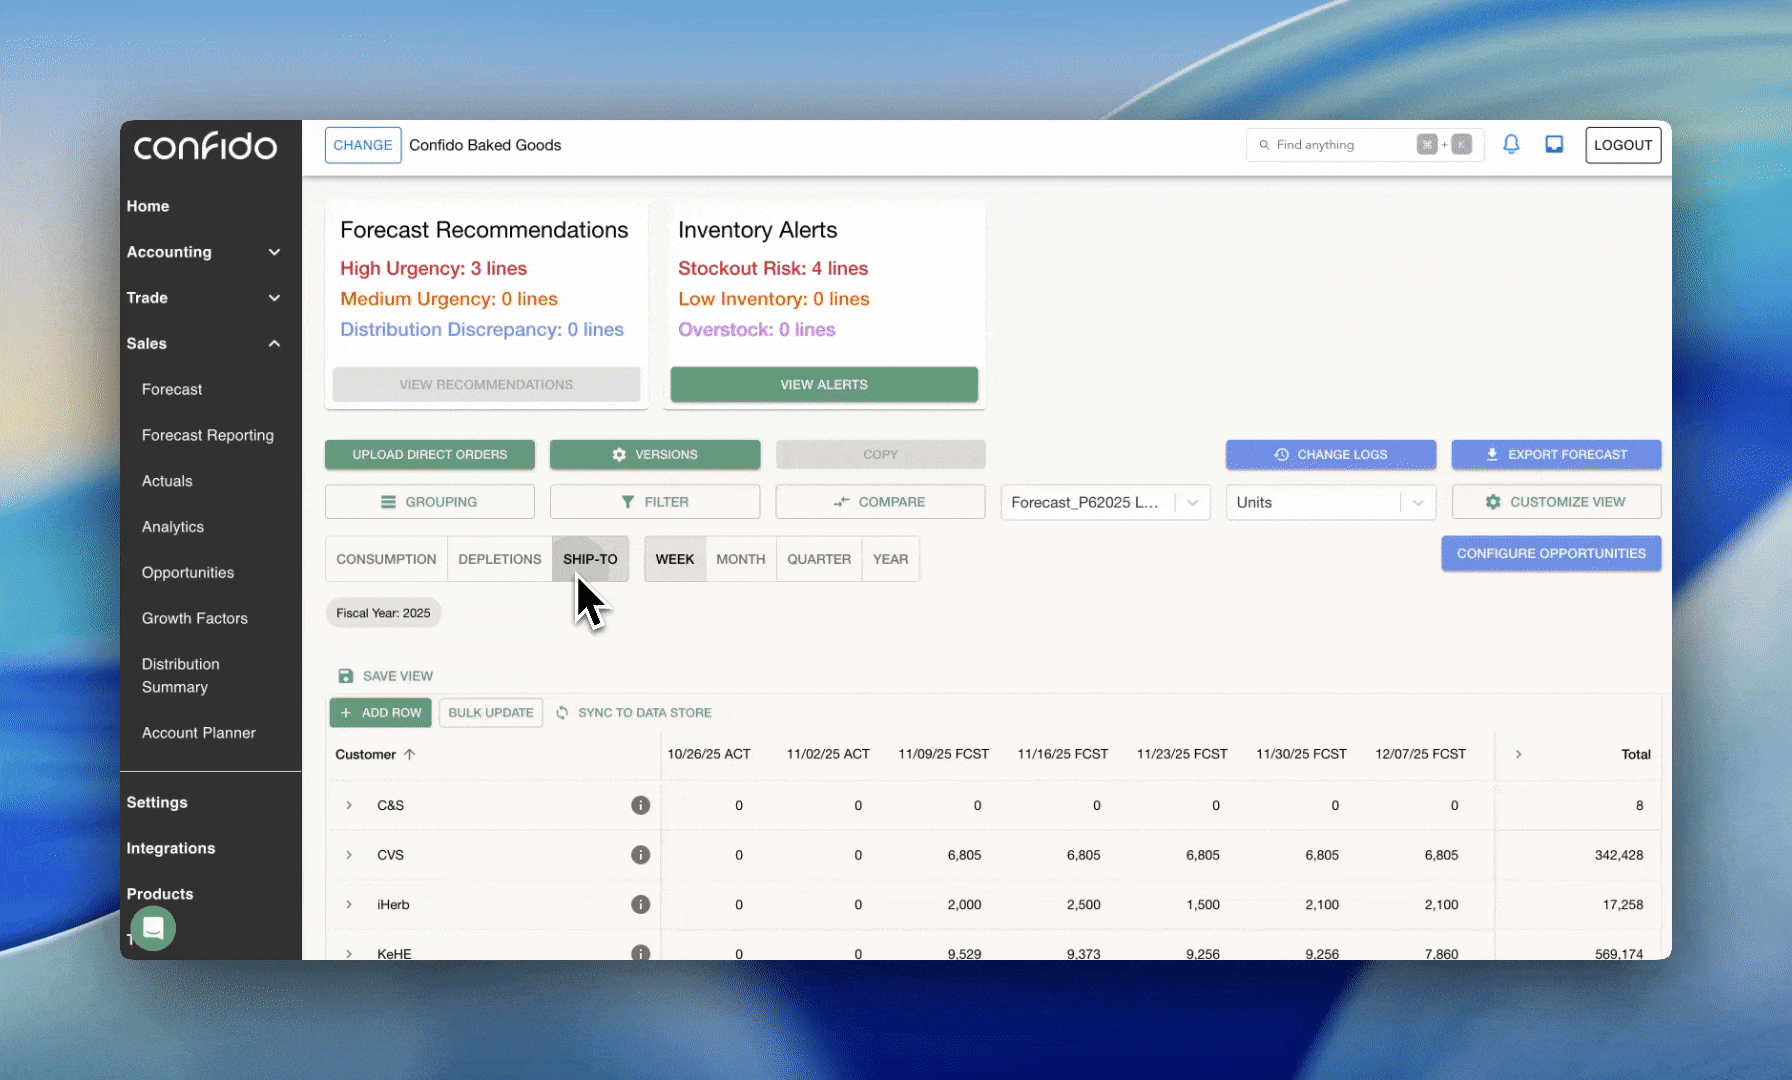Image resolution: width=1792 pixels, height=1080 pixels.
Task: Click the Logout button
Action: click(1623, 145)
